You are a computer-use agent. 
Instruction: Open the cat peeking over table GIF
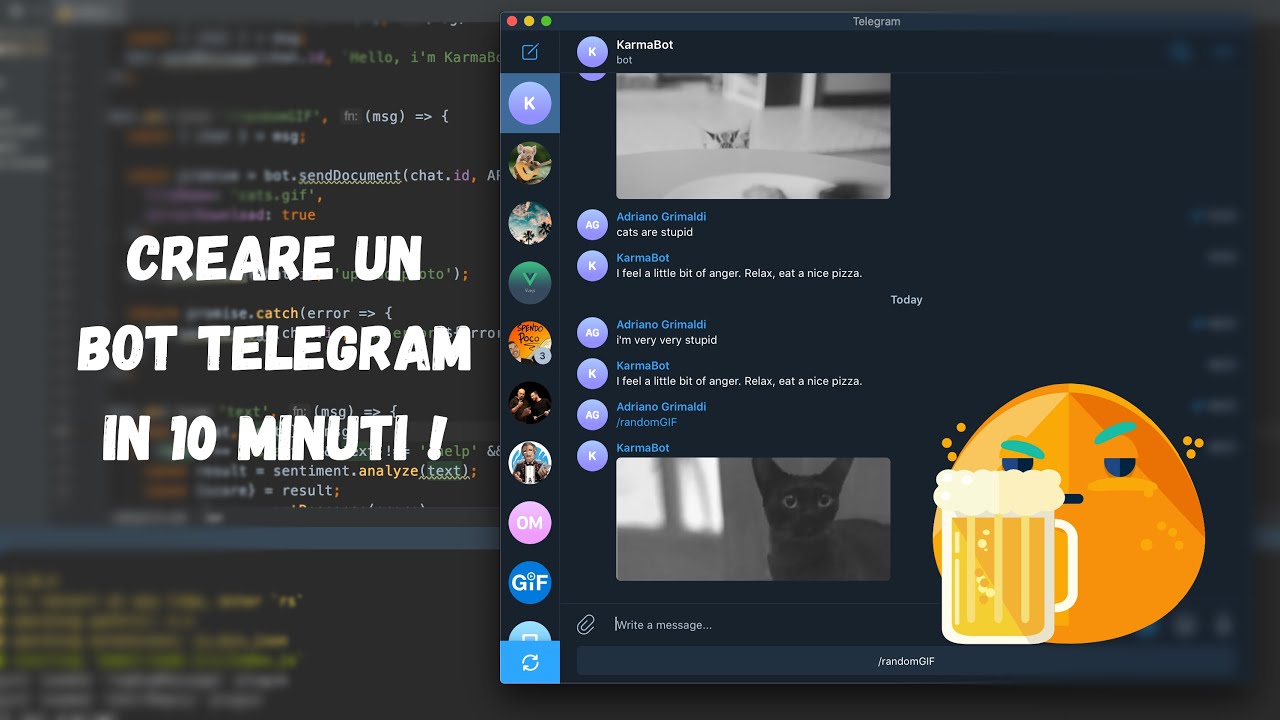tap(753, 136)
